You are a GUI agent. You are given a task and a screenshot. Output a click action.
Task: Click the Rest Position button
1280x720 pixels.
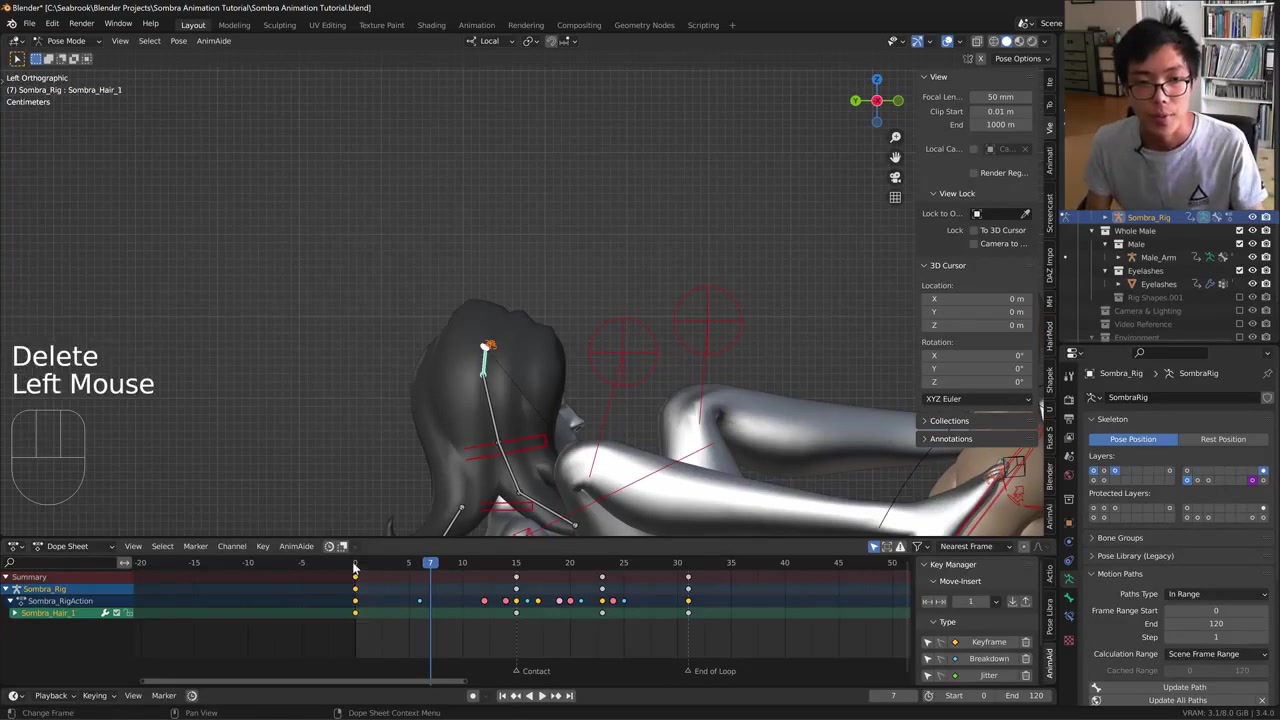pyautogui.click(x=1223, y=439)
